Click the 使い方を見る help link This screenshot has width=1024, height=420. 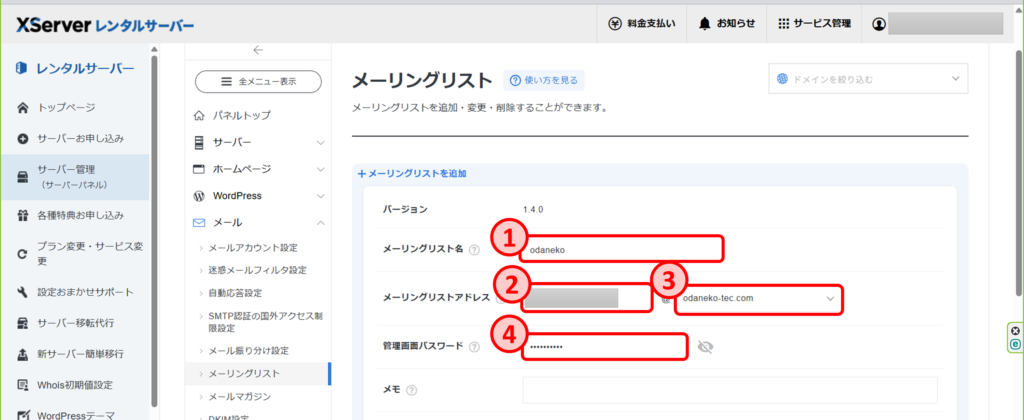coord(544,80)
